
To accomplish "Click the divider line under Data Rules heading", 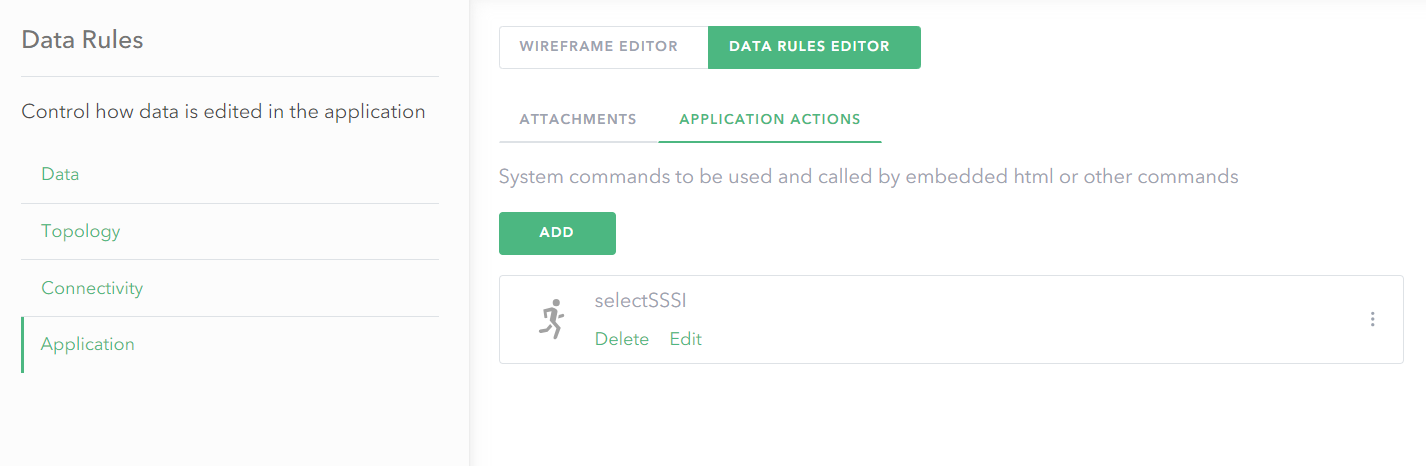I will point(230,76).
